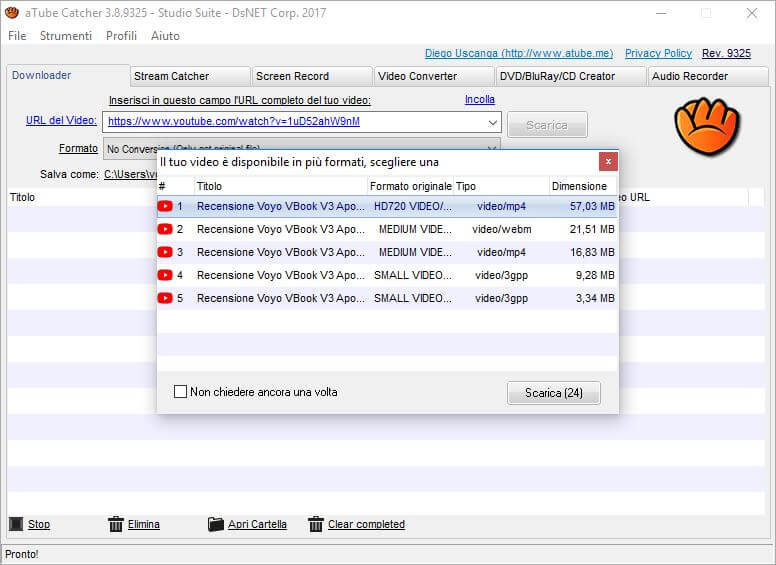Screen dimensions: 776x565
Task: Click the Apri Cartella folder icon
Action: coord(216,524)
